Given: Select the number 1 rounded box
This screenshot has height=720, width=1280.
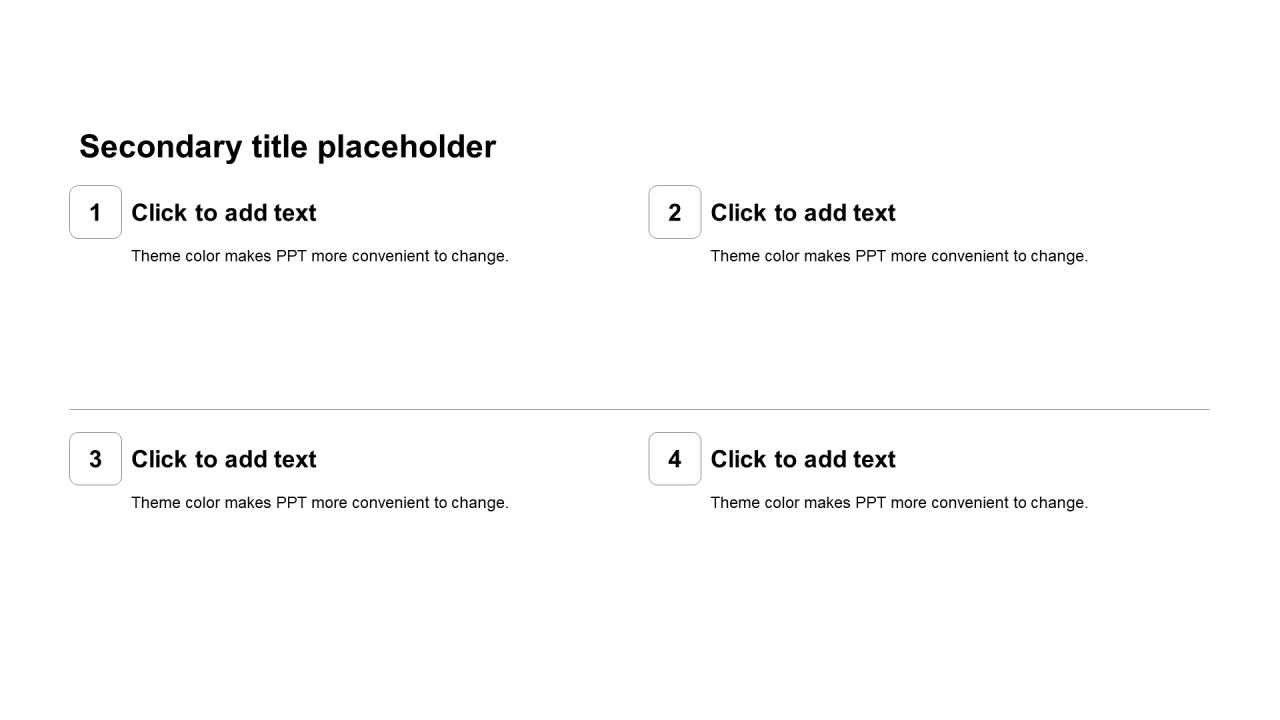Looking at the screenshot, I should pyautogui.click(x=96, y=212).
